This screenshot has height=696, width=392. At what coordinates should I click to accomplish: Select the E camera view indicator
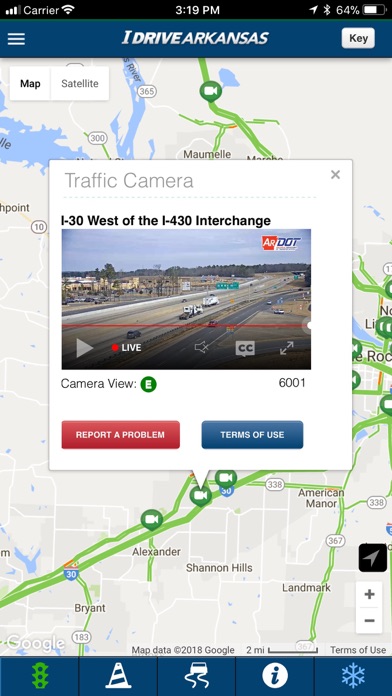point(149,384)
